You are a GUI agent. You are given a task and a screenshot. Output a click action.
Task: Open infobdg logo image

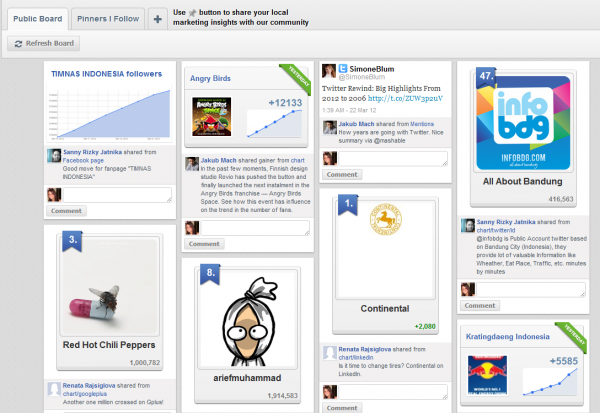tap(523, 123)
